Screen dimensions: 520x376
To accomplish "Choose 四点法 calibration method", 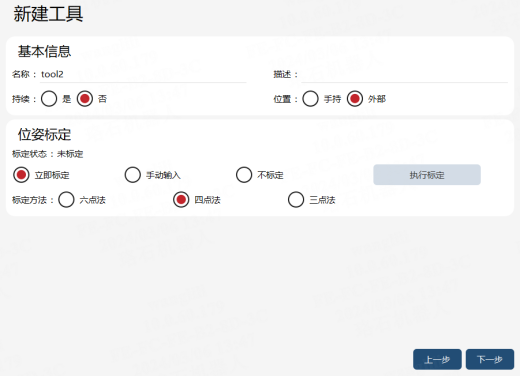I will pyautogui.click(x=181, y=200).
